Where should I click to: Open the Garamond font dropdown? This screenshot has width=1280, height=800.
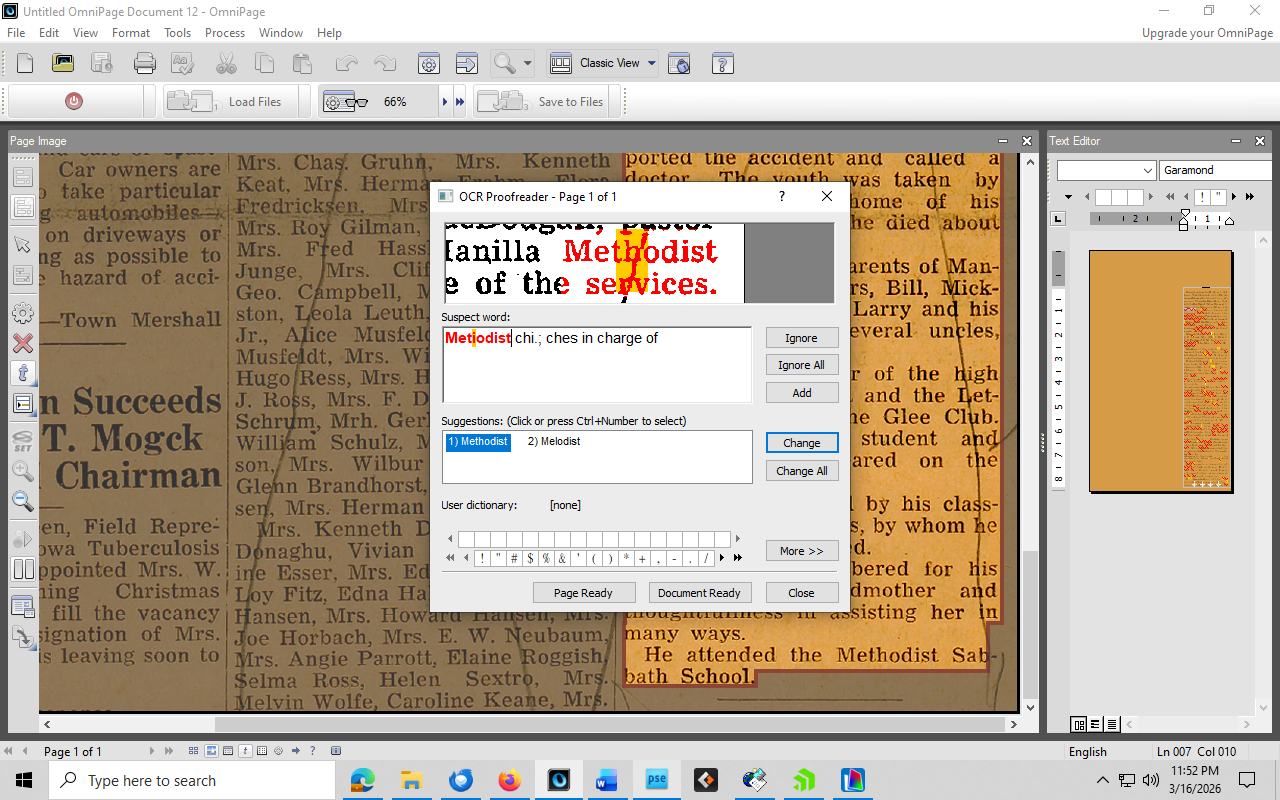pyautogui.click(x=1215, y=170)
